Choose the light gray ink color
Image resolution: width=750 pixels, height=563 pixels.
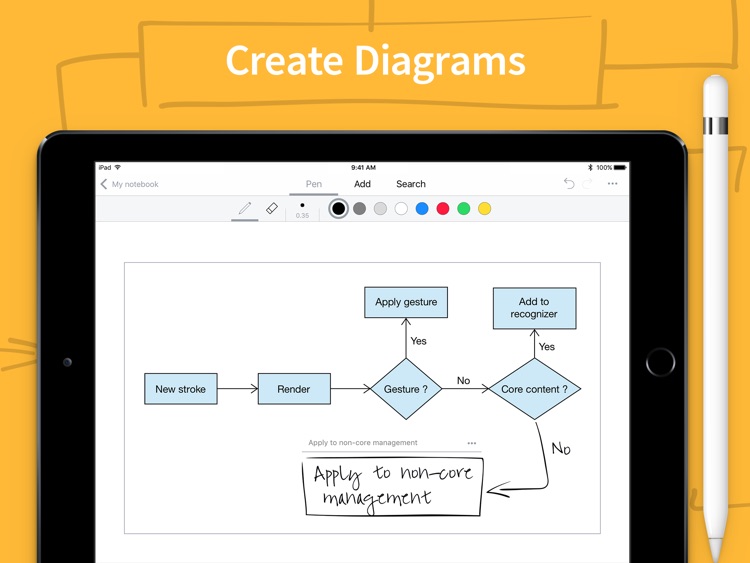pyautogui.click(x=380, y=209)
